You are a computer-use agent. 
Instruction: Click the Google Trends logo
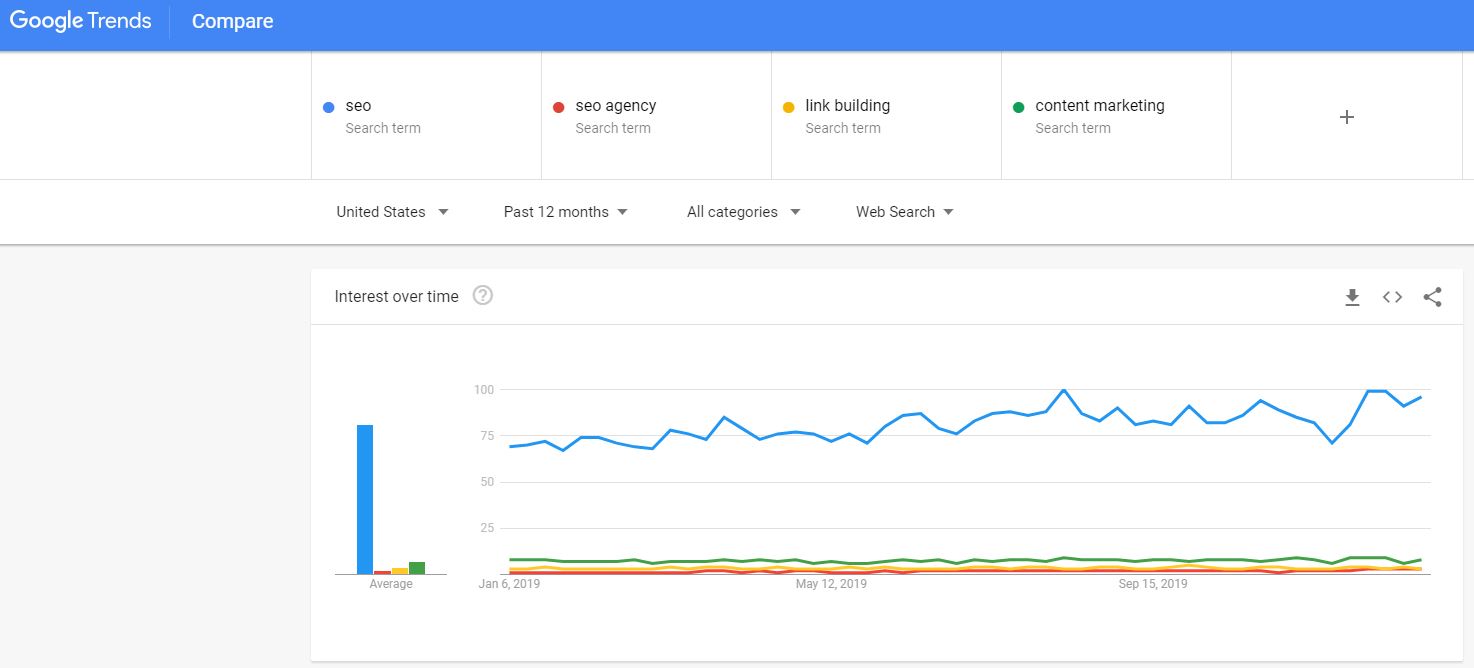80,21
